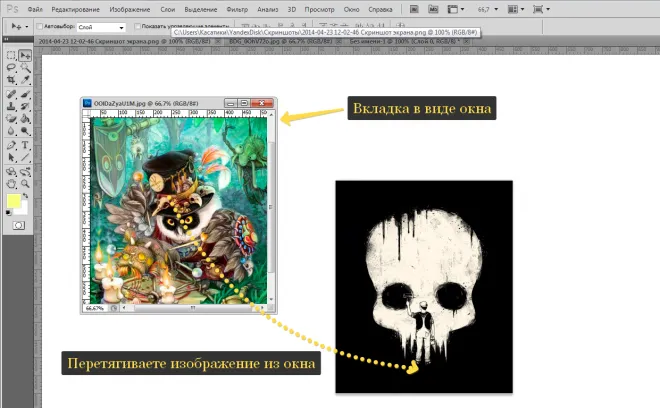
Task: Swap foreground and background colors
Action: point(26,196)
